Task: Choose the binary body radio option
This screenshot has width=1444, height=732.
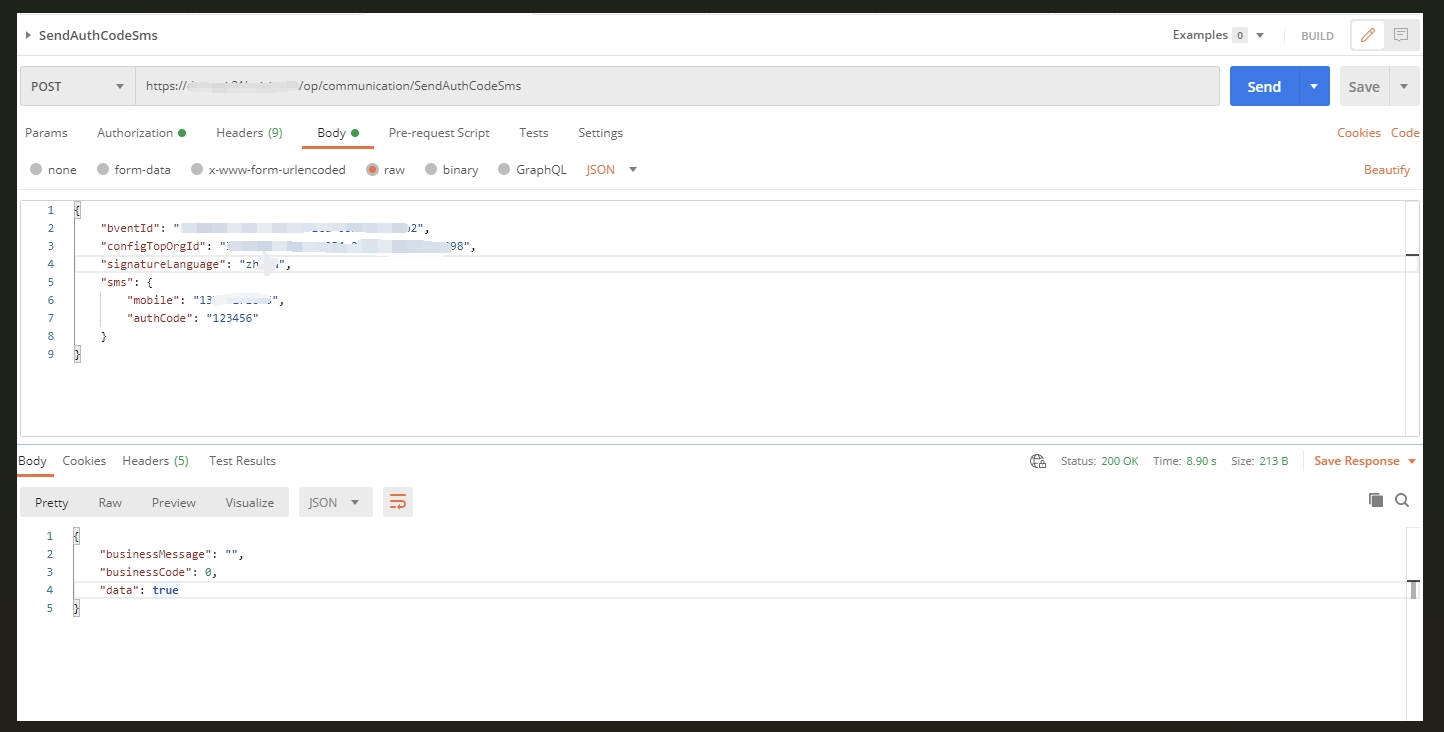Action: pos(431,170)
